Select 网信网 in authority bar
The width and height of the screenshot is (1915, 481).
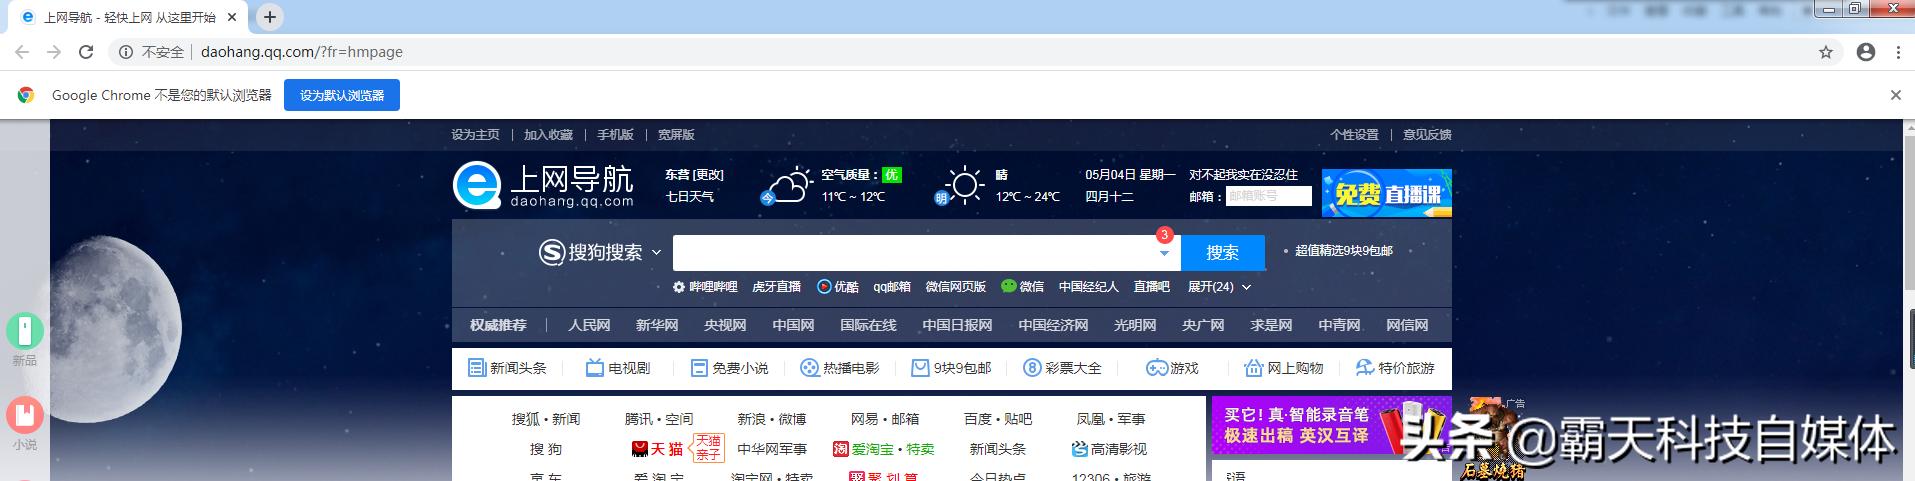1407,325
